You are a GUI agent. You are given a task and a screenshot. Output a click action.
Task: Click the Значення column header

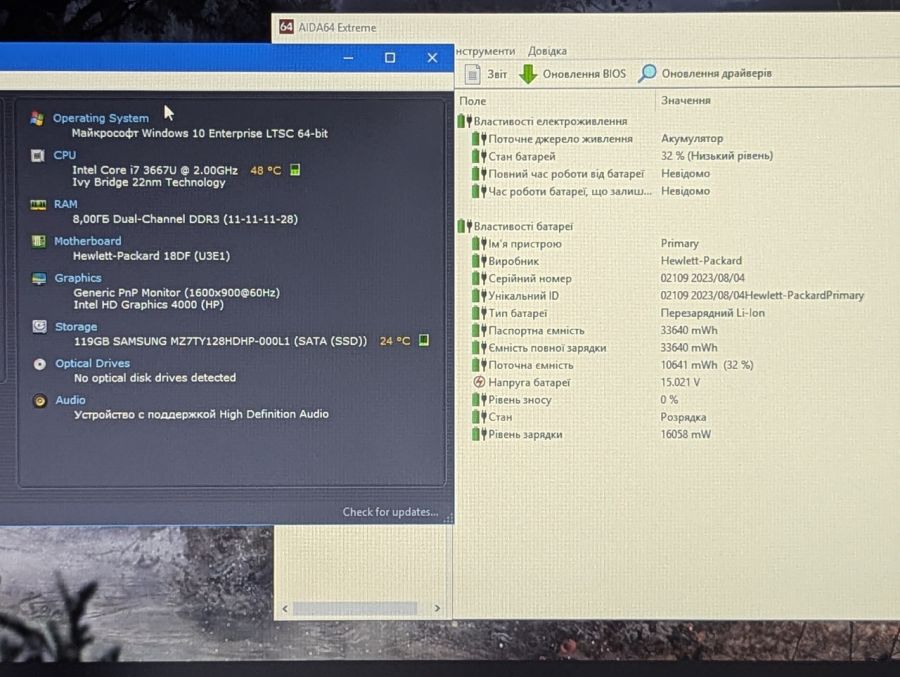(x=685, y=100)
